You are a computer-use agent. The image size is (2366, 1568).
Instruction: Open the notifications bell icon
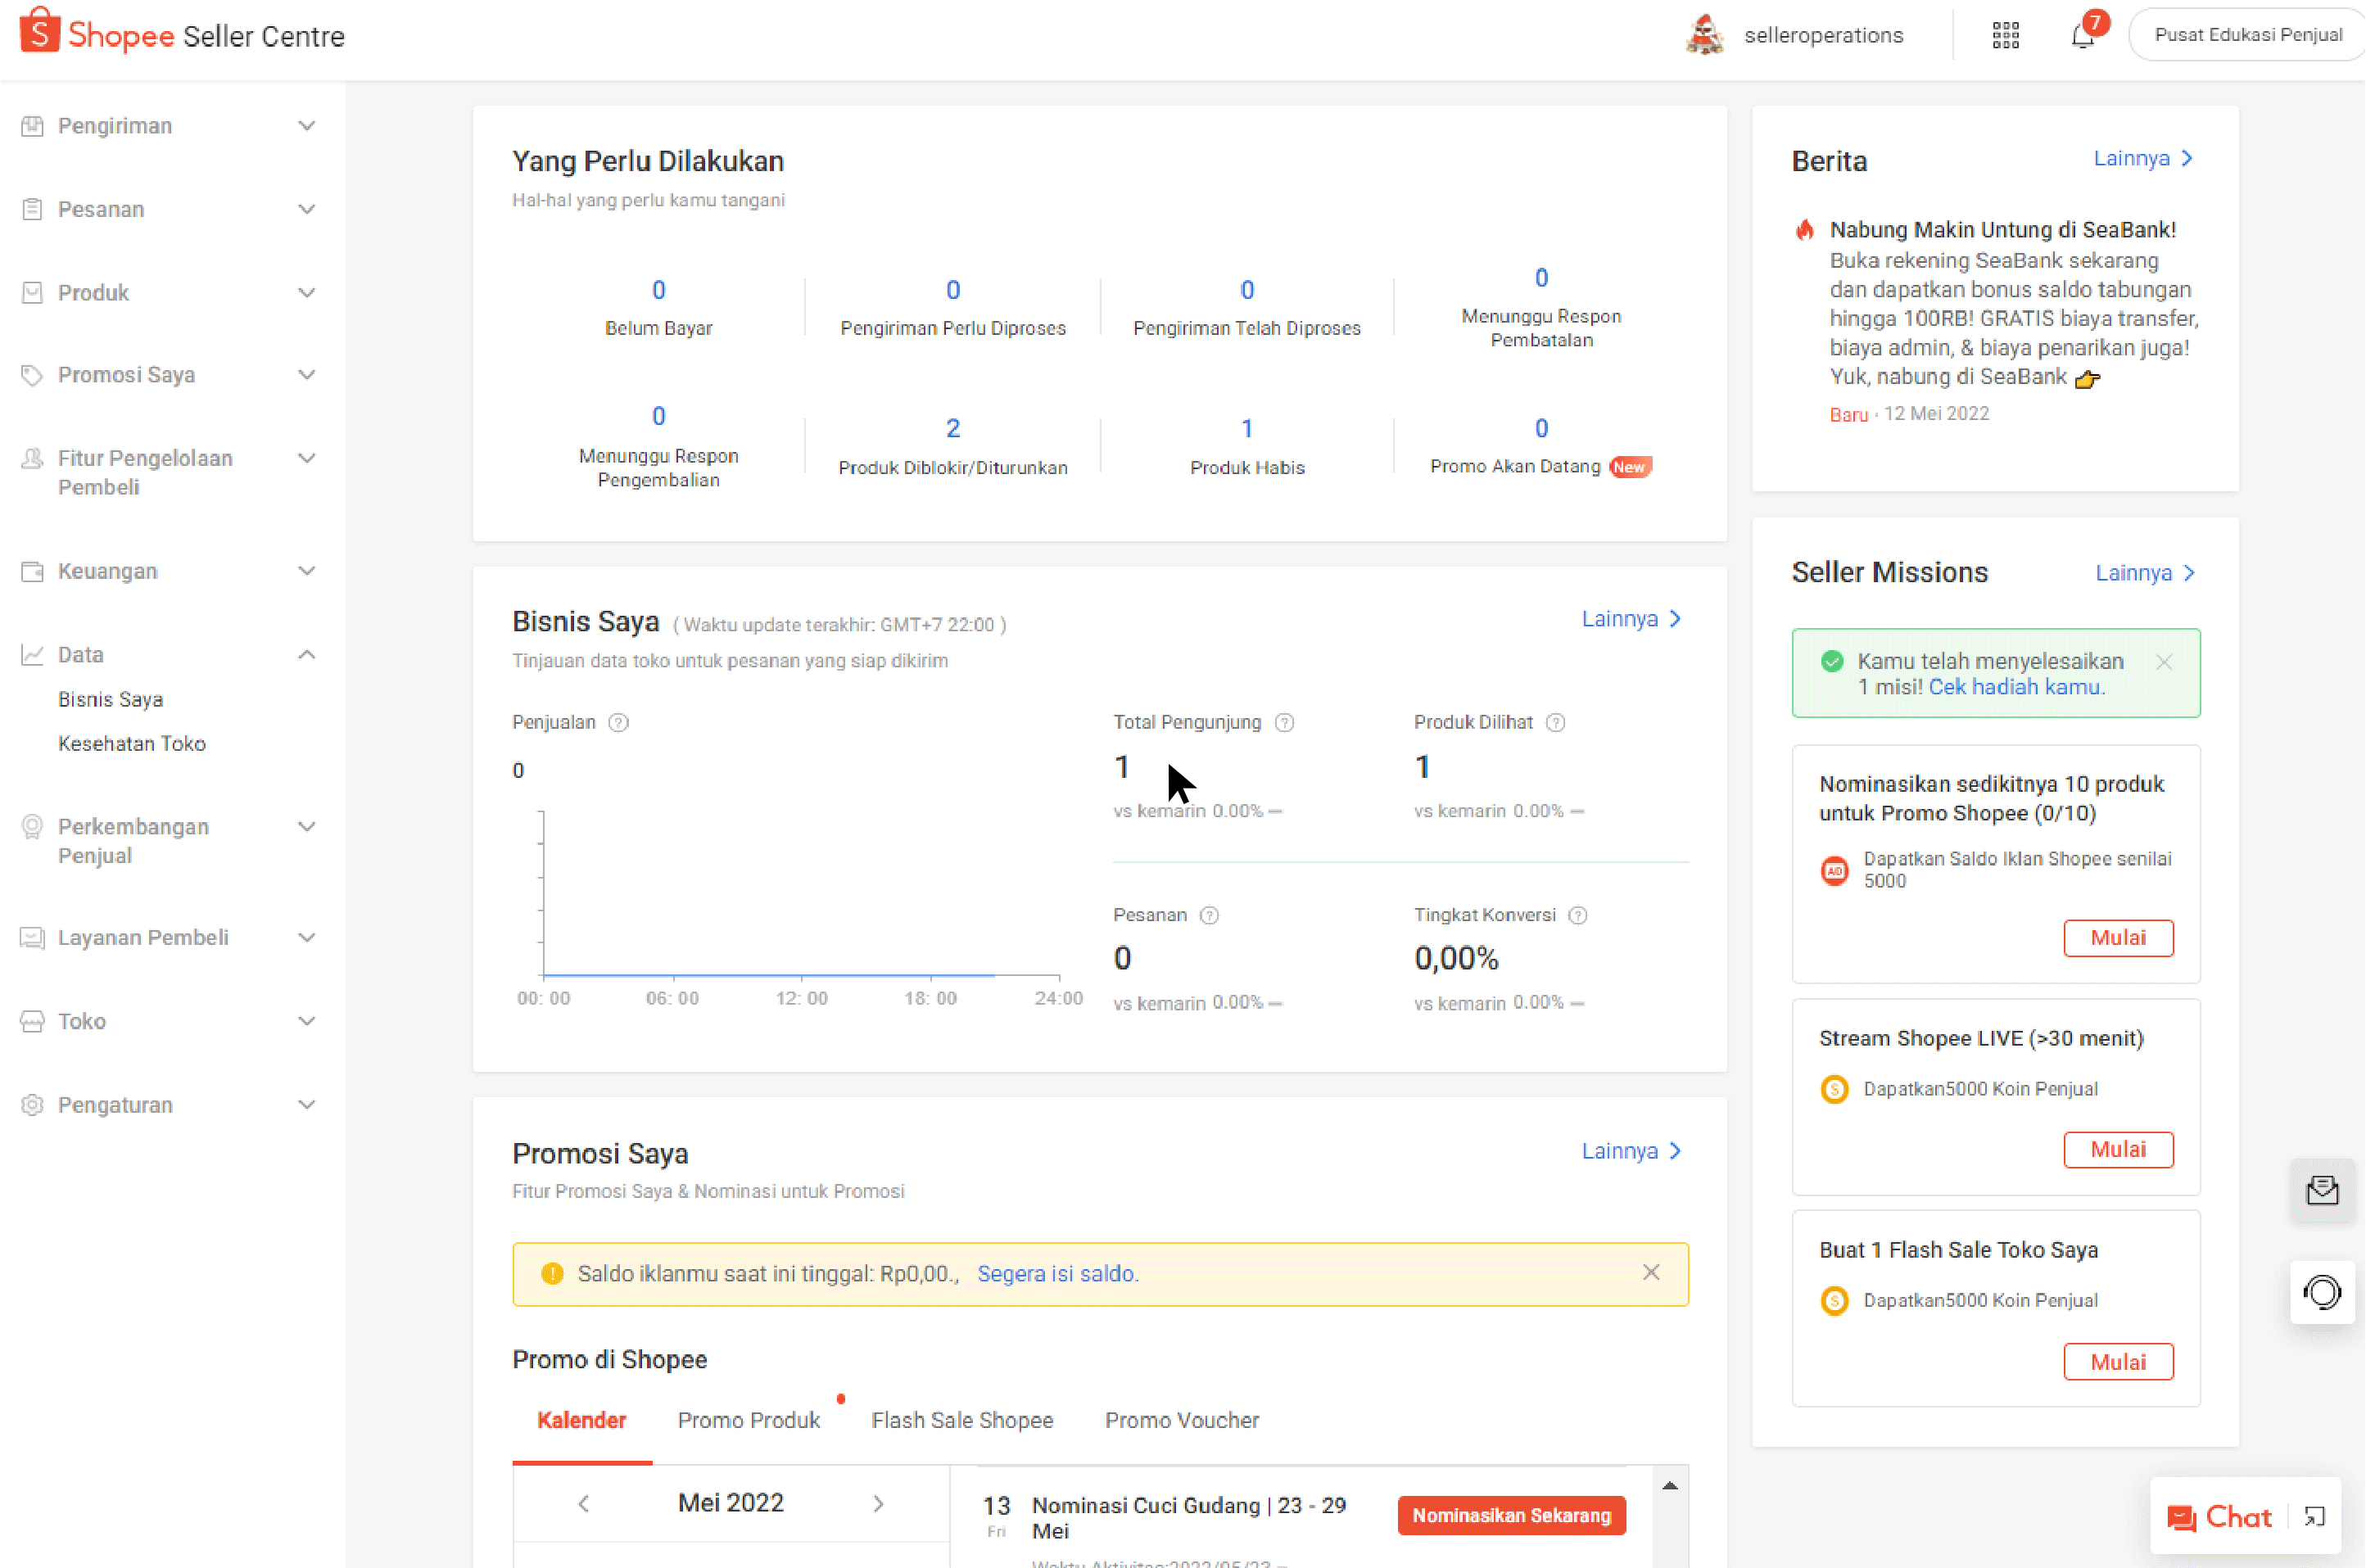[x=2082, y=36]
